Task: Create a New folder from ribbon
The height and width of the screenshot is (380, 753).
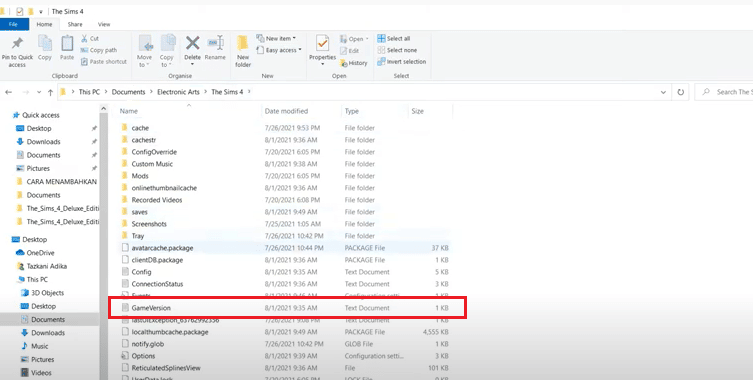Action: tap(243, 51)
